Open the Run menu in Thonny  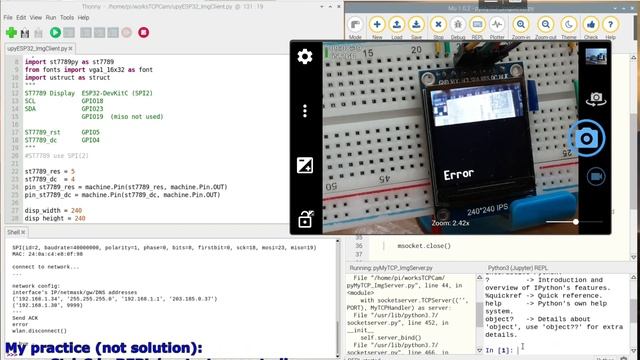pos(51,18)
